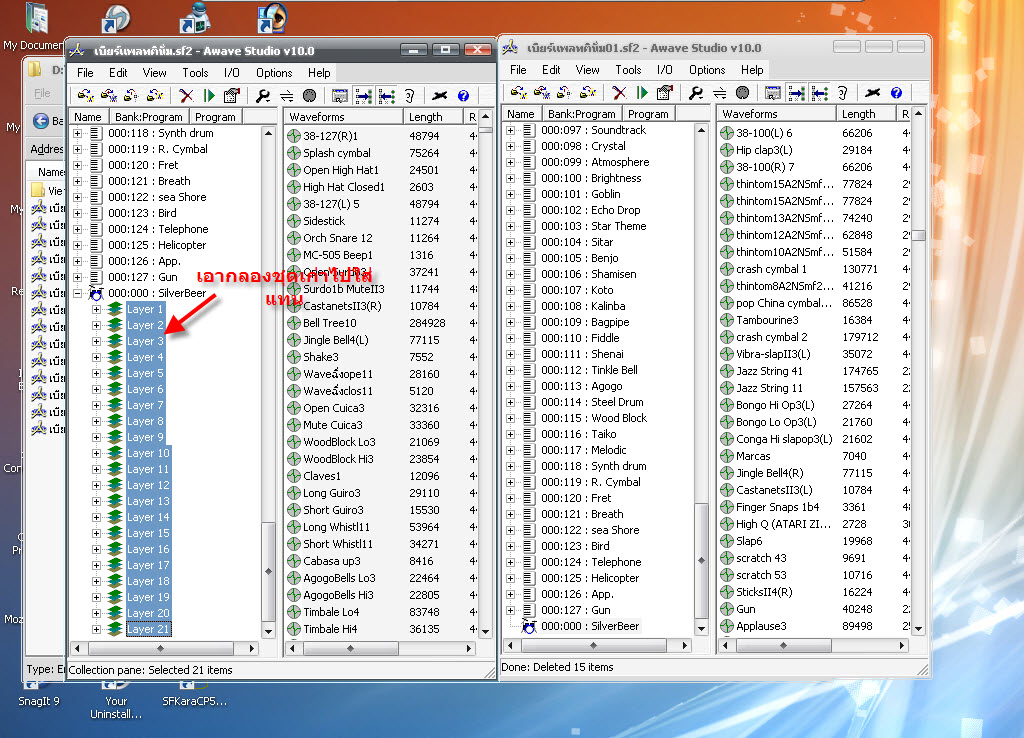Image resolution: width=1024 pixels, height=738 pixels.
Task: Expand 000:097 Soundtrack in right window
Action: click(x=511, y=131)
